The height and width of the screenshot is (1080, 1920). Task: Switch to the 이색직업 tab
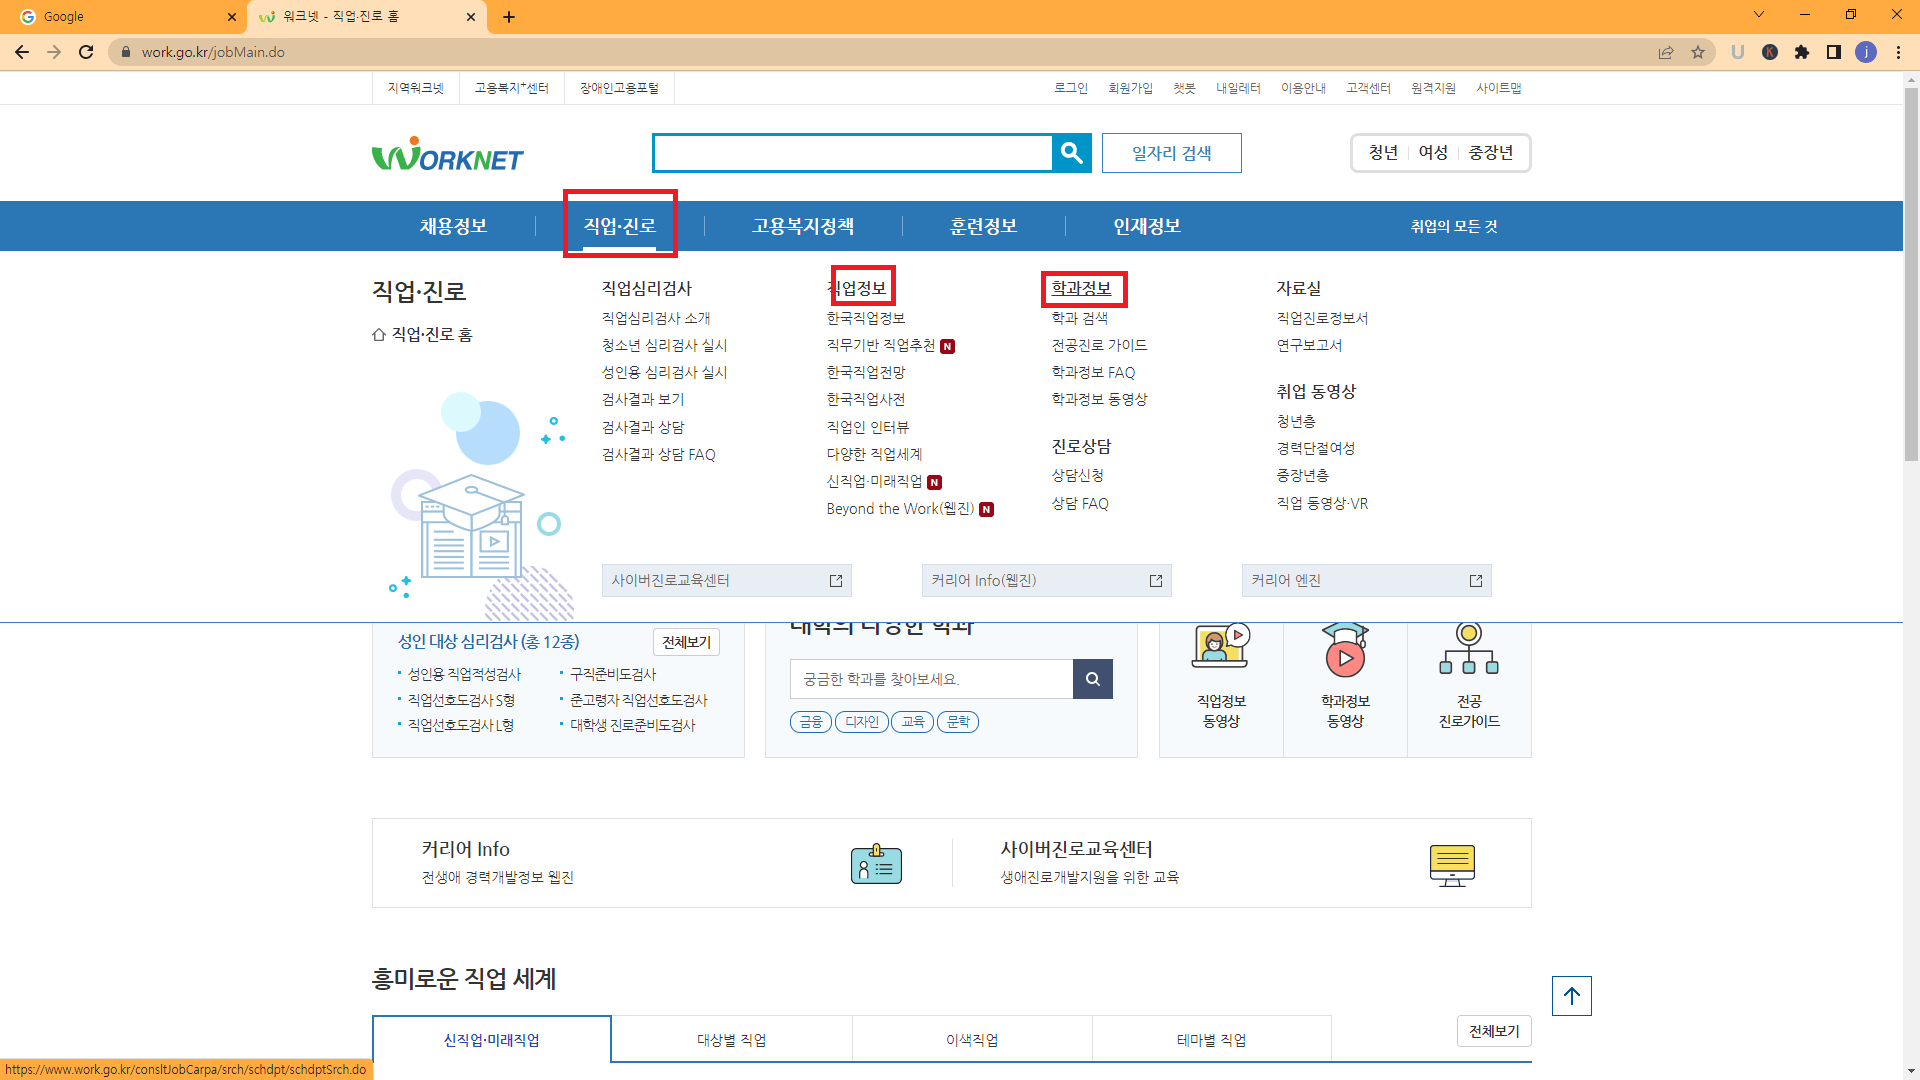[971, 1038]
